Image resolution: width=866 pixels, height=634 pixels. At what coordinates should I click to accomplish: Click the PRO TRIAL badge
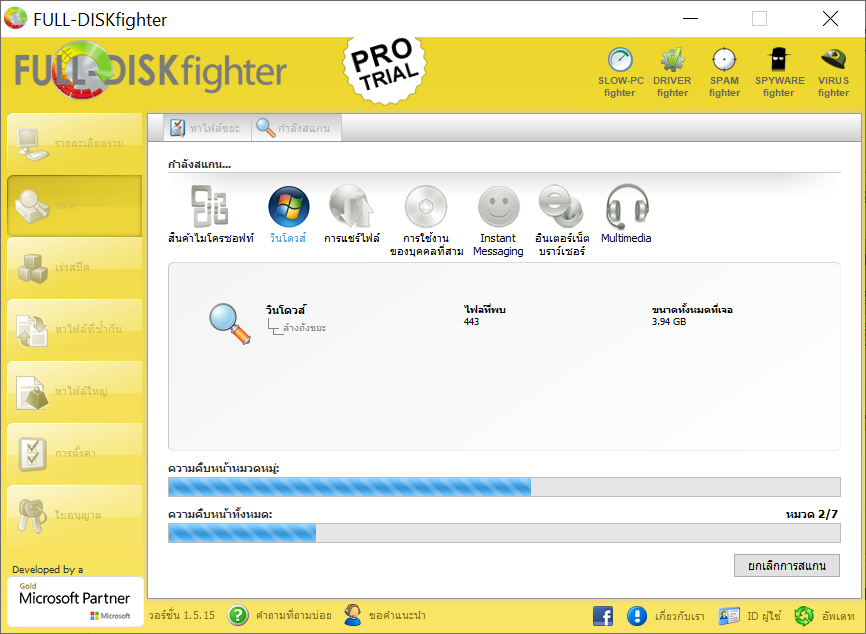pos(385,71)
